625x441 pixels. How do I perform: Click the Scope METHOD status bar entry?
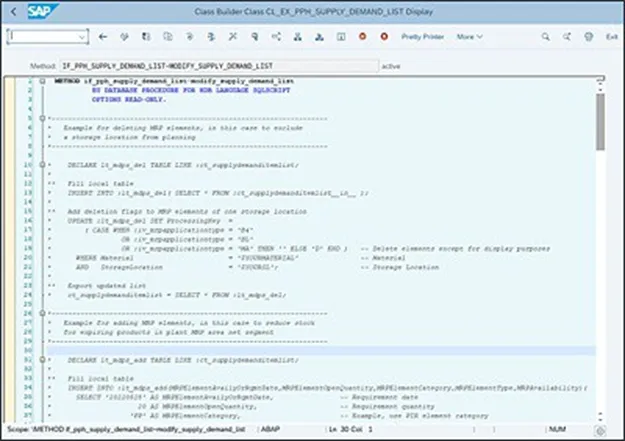pos(126,429)
